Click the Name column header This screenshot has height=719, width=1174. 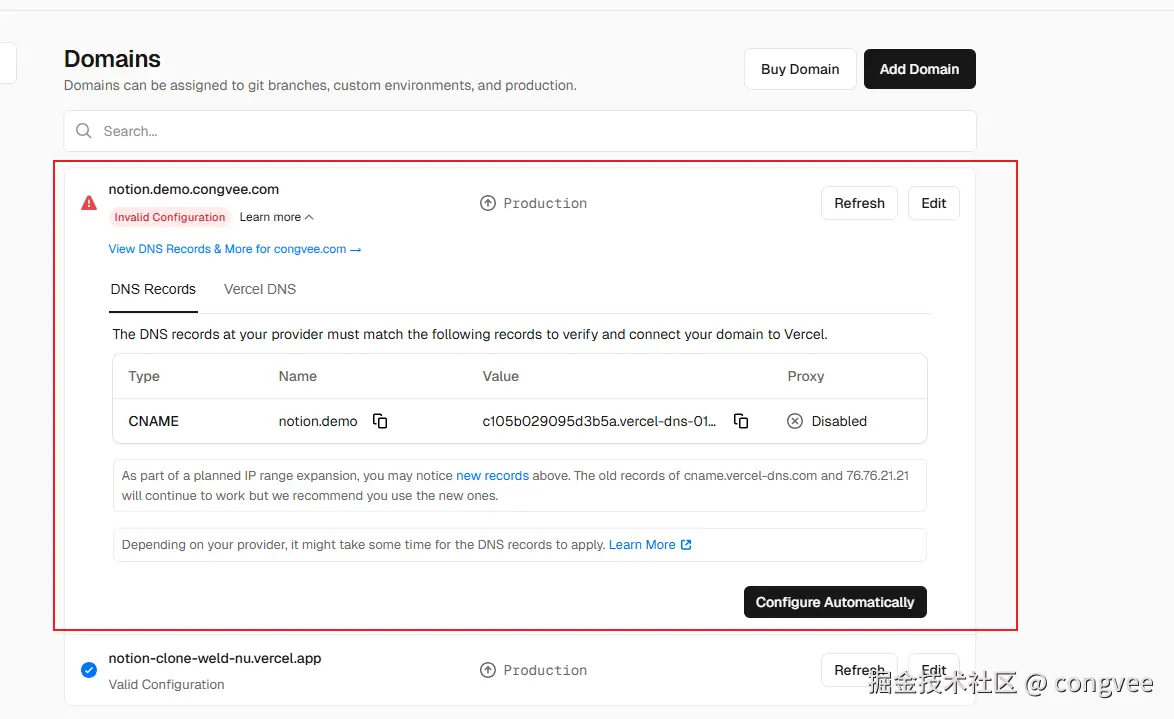pos(298,376)
